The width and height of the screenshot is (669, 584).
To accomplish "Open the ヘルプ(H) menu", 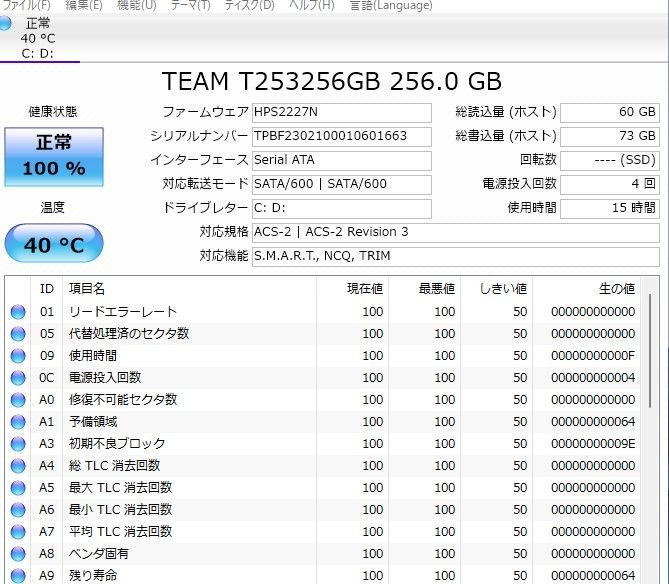I will (x=311, y=6).
